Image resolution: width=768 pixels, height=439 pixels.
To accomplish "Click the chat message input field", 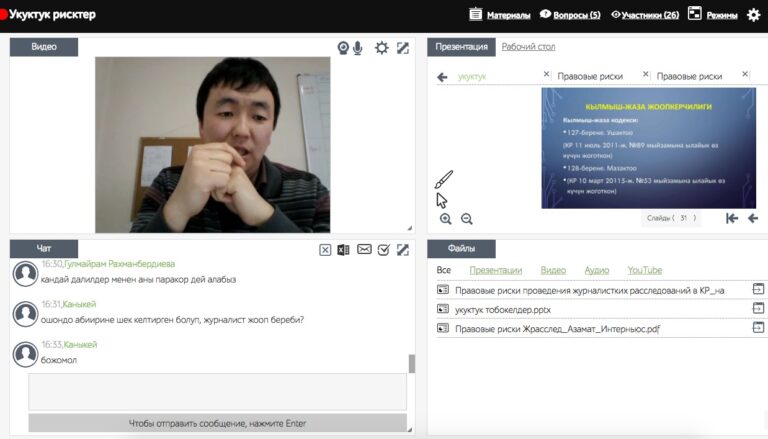I will tap(217, 391).
